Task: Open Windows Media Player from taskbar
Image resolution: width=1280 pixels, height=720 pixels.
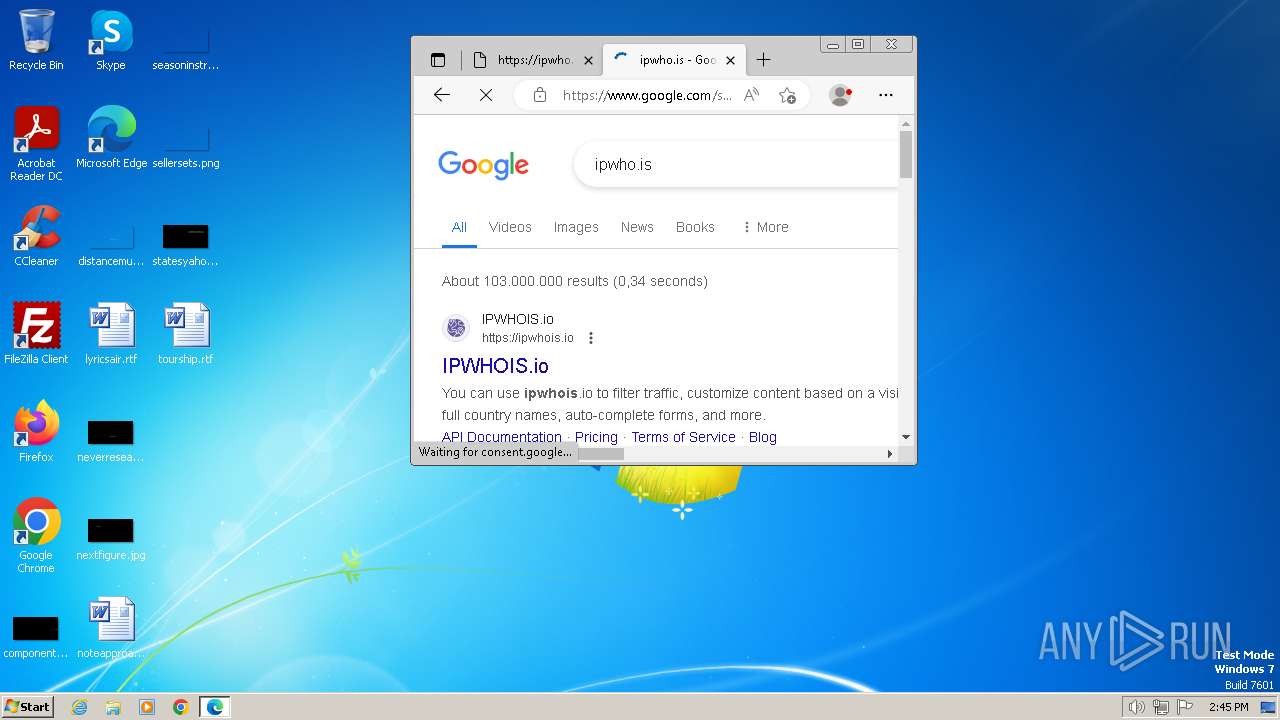Action: pos(147,707)
